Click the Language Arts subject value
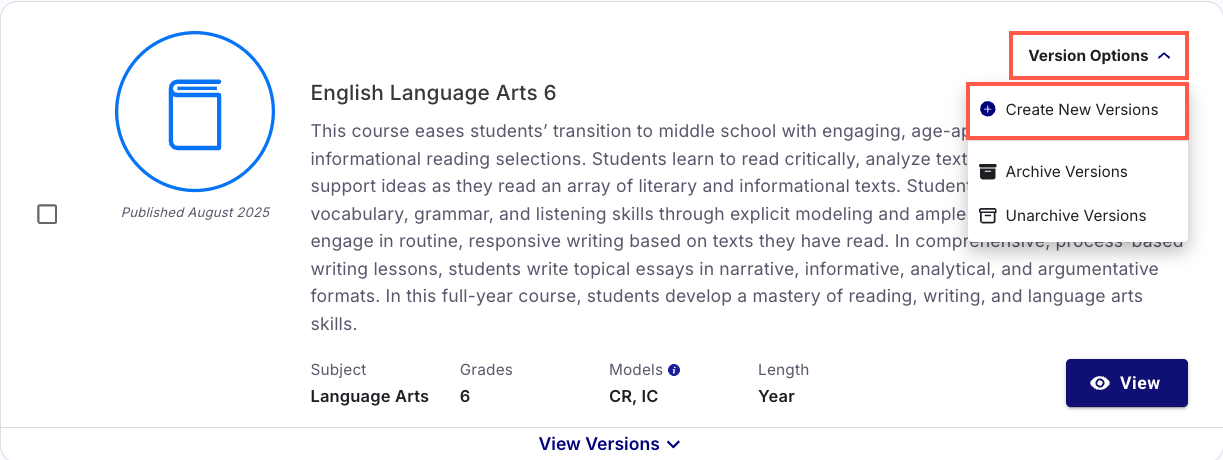The width and height of the screenshot is (1223, 460). 370,396
